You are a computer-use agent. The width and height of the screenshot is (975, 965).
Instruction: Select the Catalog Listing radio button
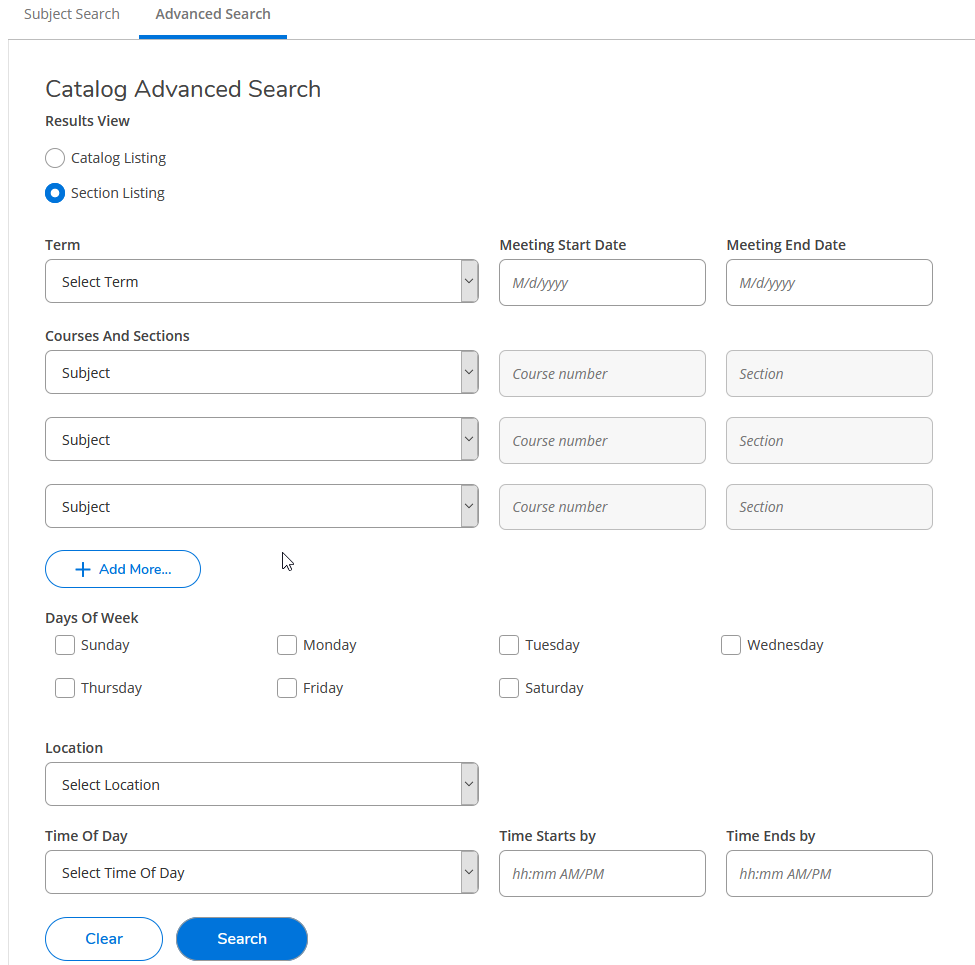click(x=55, y=158)
